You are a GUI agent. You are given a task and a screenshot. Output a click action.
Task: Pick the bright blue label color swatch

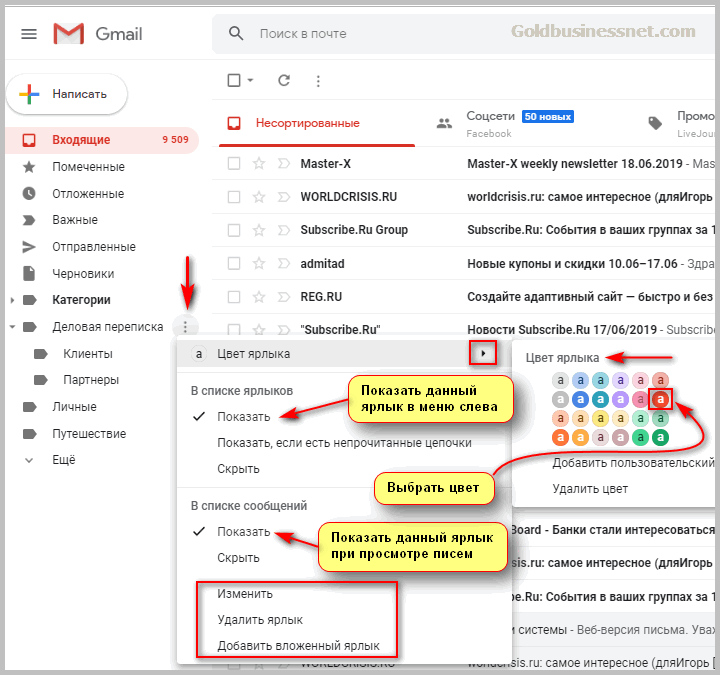tap(580, 399)
